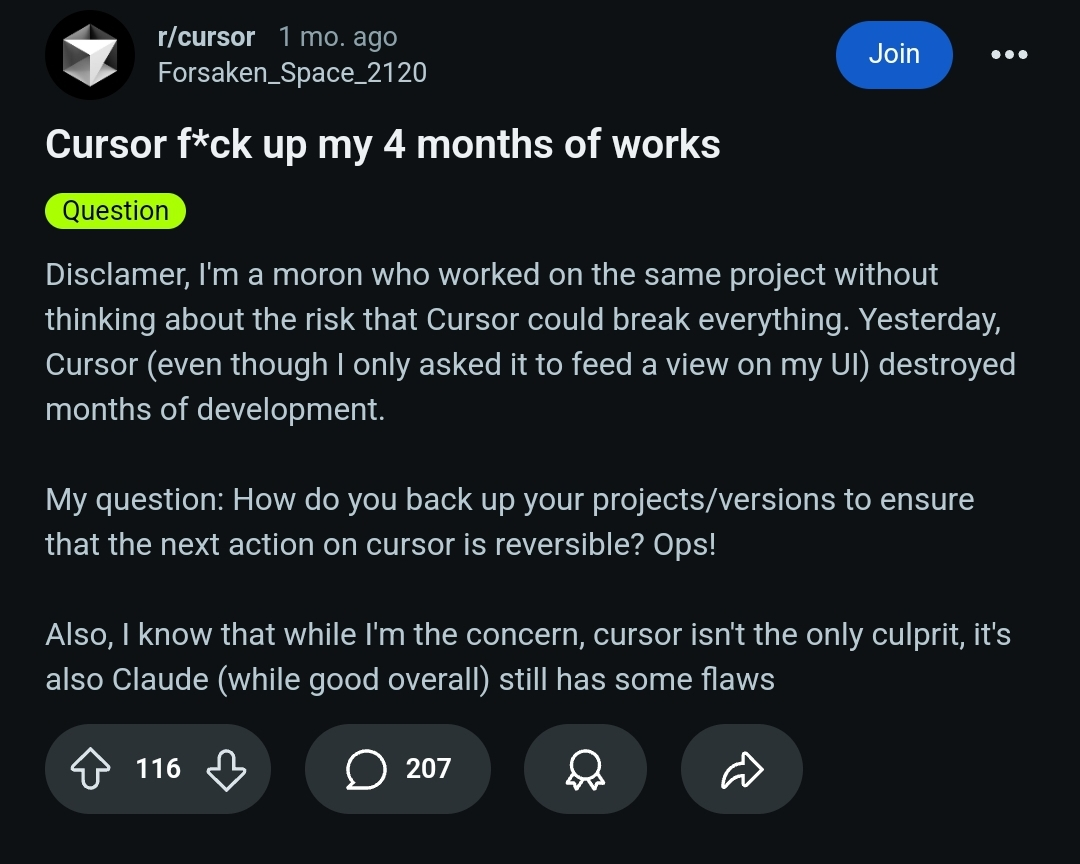This screenshot has height=864, width=1080.
Task: Click the 116 vote count
Action: (158, 769)
